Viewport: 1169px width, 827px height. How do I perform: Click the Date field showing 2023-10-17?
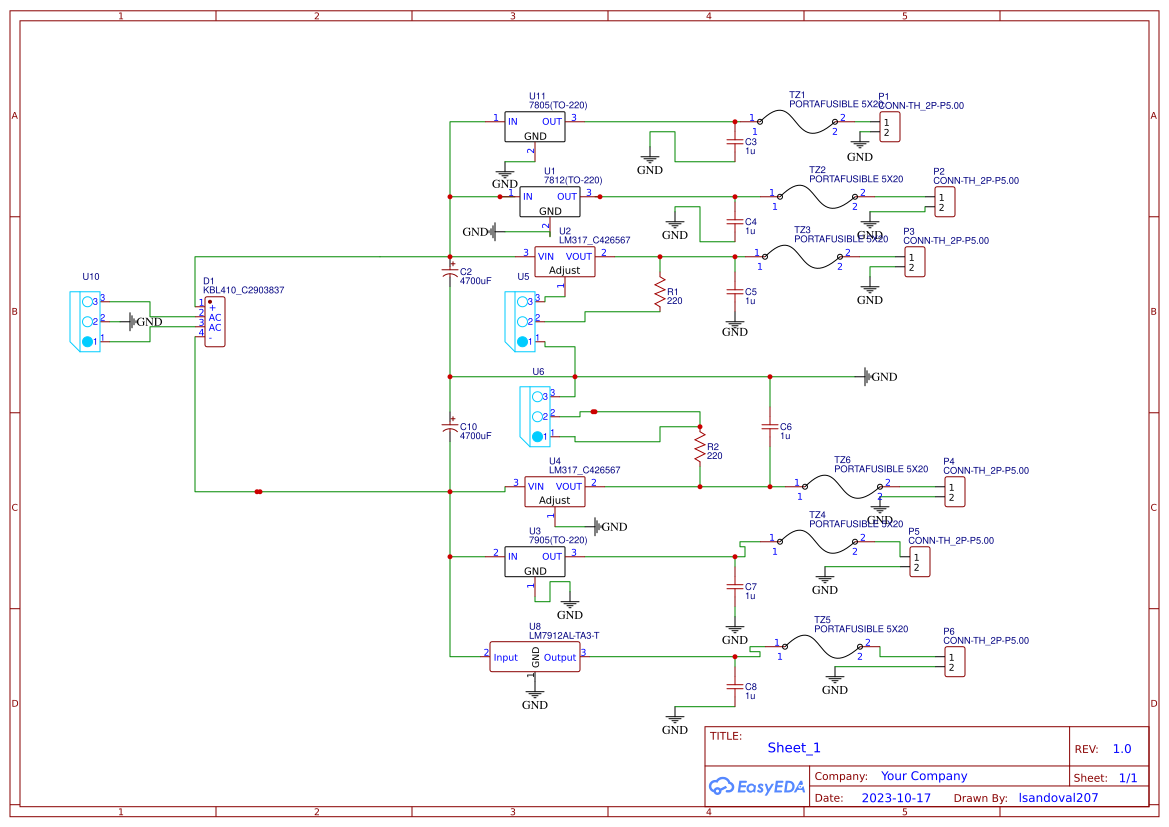coord(895,797)
